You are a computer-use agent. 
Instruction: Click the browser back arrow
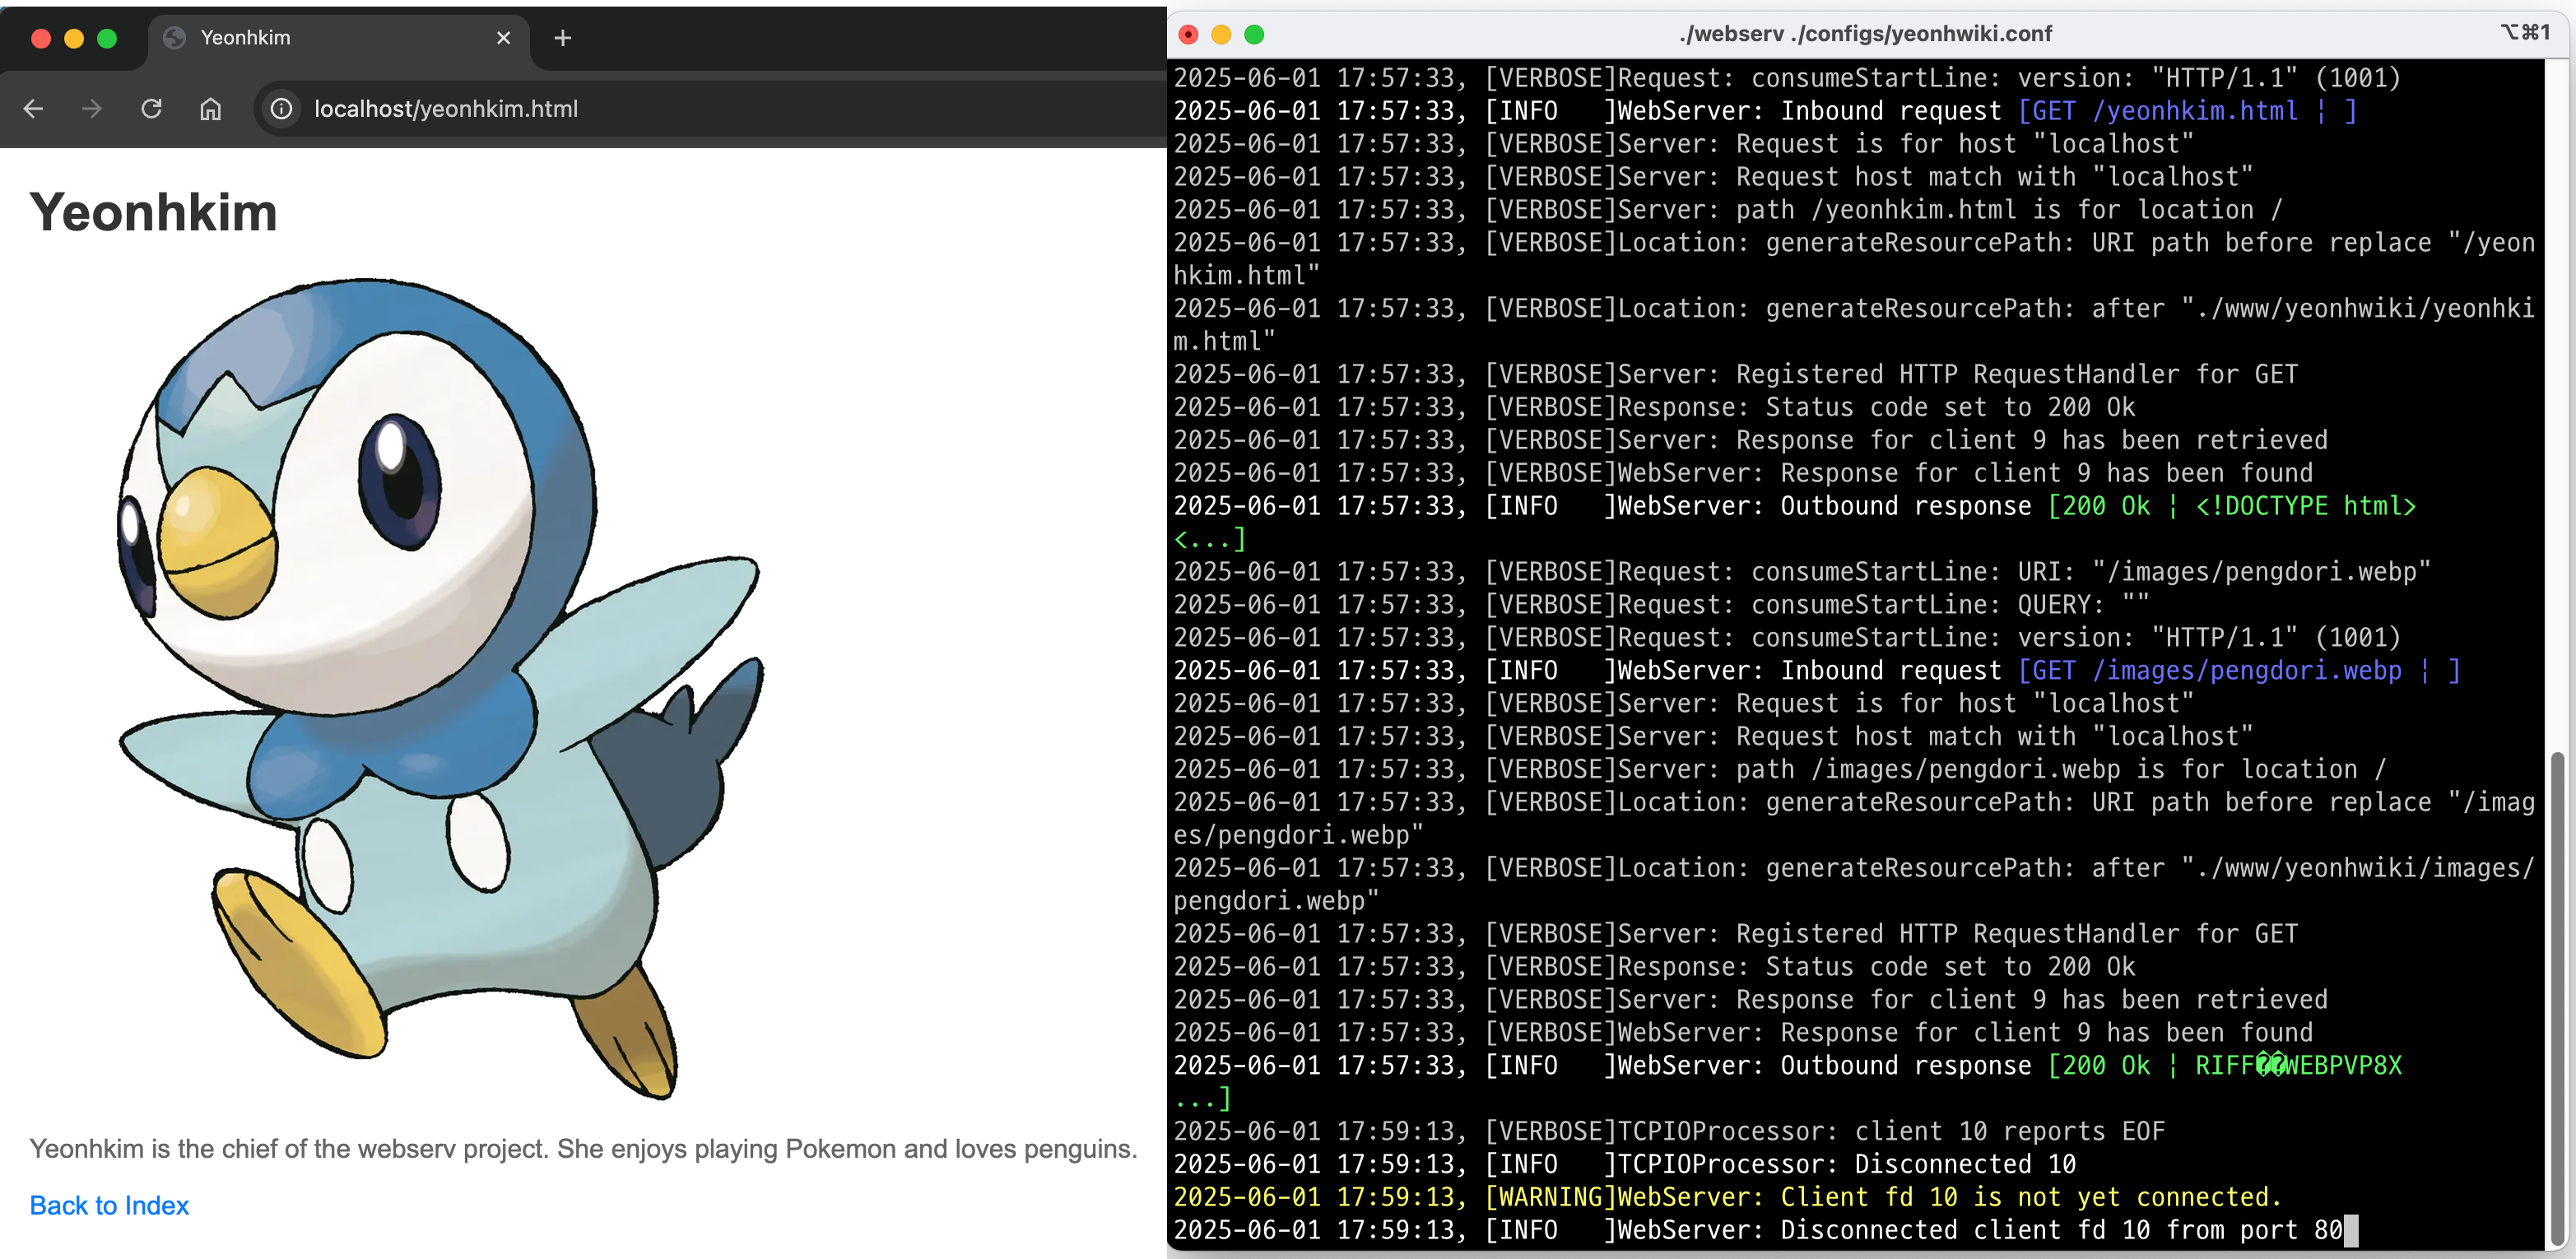(33, 109)
